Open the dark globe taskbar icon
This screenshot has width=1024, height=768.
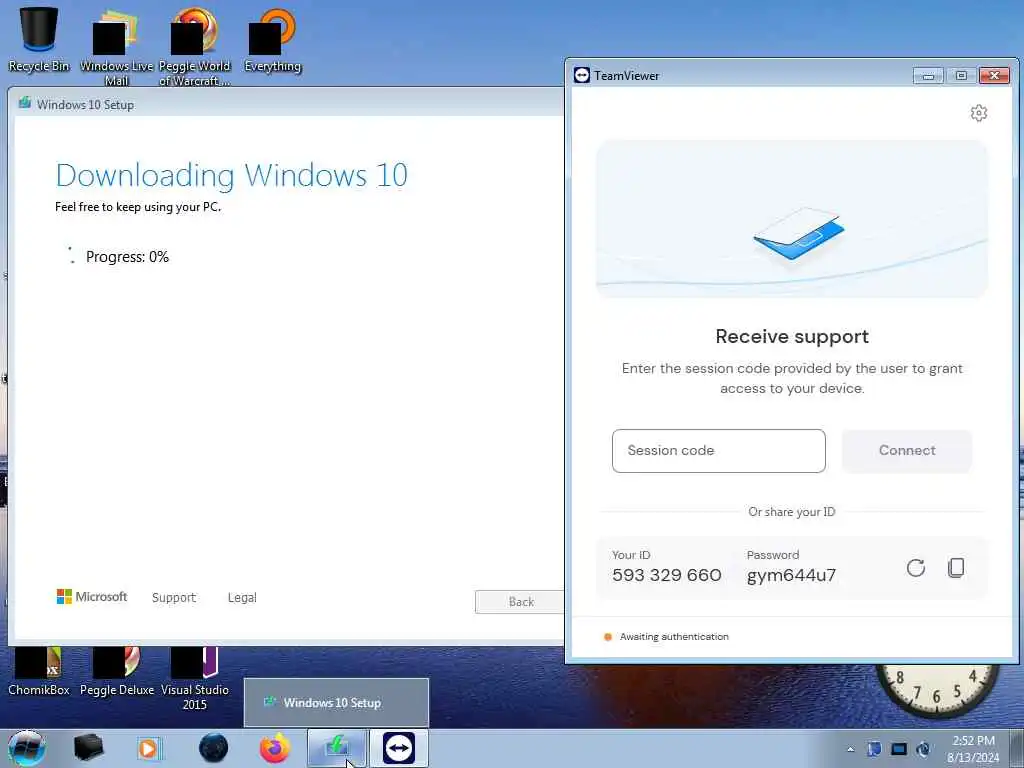click(214, 748)
